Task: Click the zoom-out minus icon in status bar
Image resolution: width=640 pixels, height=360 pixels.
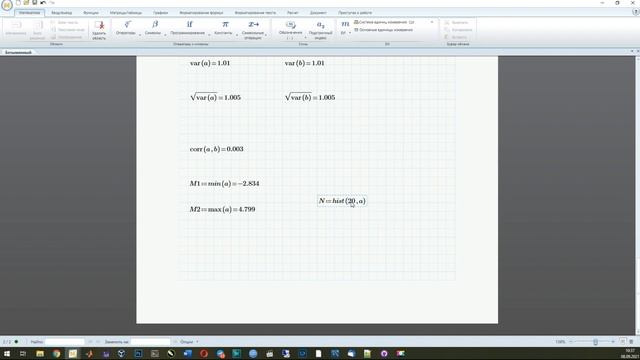Action: tap(571, 342)
